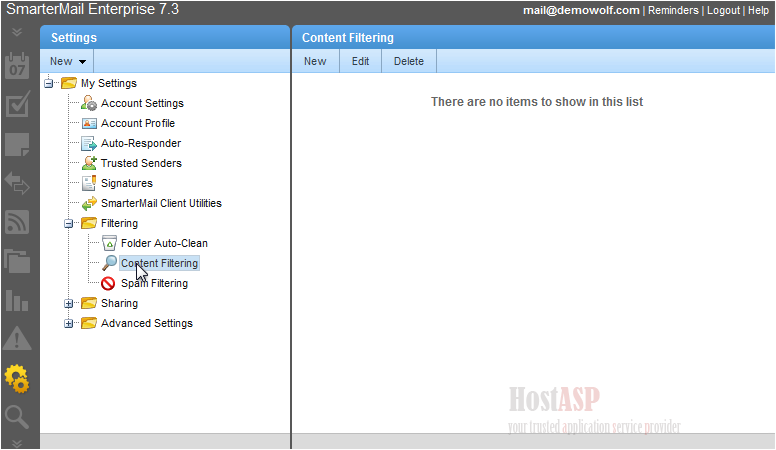This screenshot has height=450, width=776.
Task: Click the Logout link
Action: [x=723, y=10]
